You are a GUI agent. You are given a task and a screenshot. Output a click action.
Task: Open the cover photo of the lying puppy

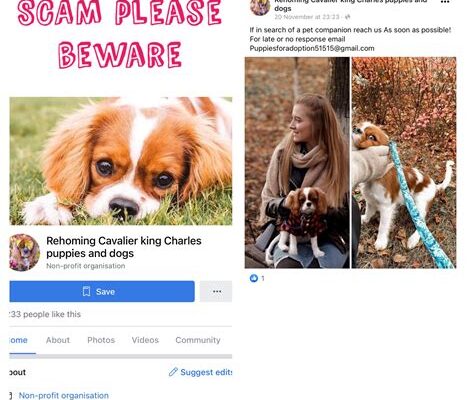(121, 161)
